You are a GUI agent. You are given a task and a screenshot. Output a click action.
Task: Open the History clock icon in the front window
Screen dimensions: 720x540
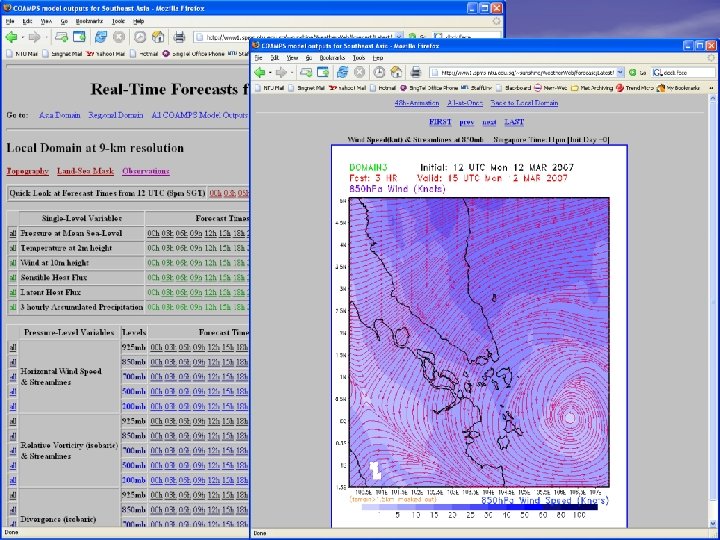tap(377, 73)
